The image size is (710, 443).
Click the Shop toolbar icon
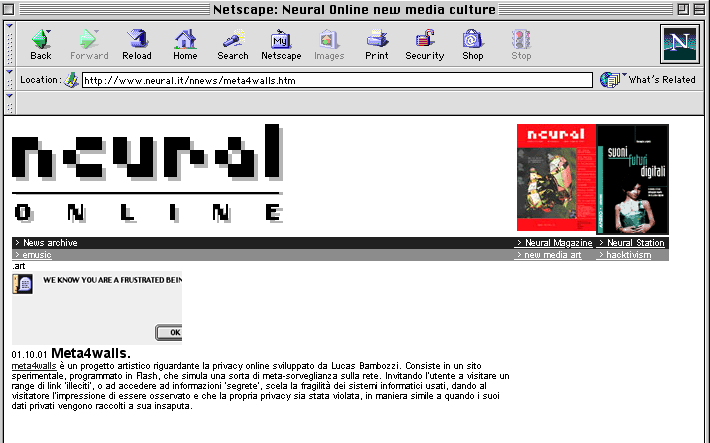click(473, 45)
